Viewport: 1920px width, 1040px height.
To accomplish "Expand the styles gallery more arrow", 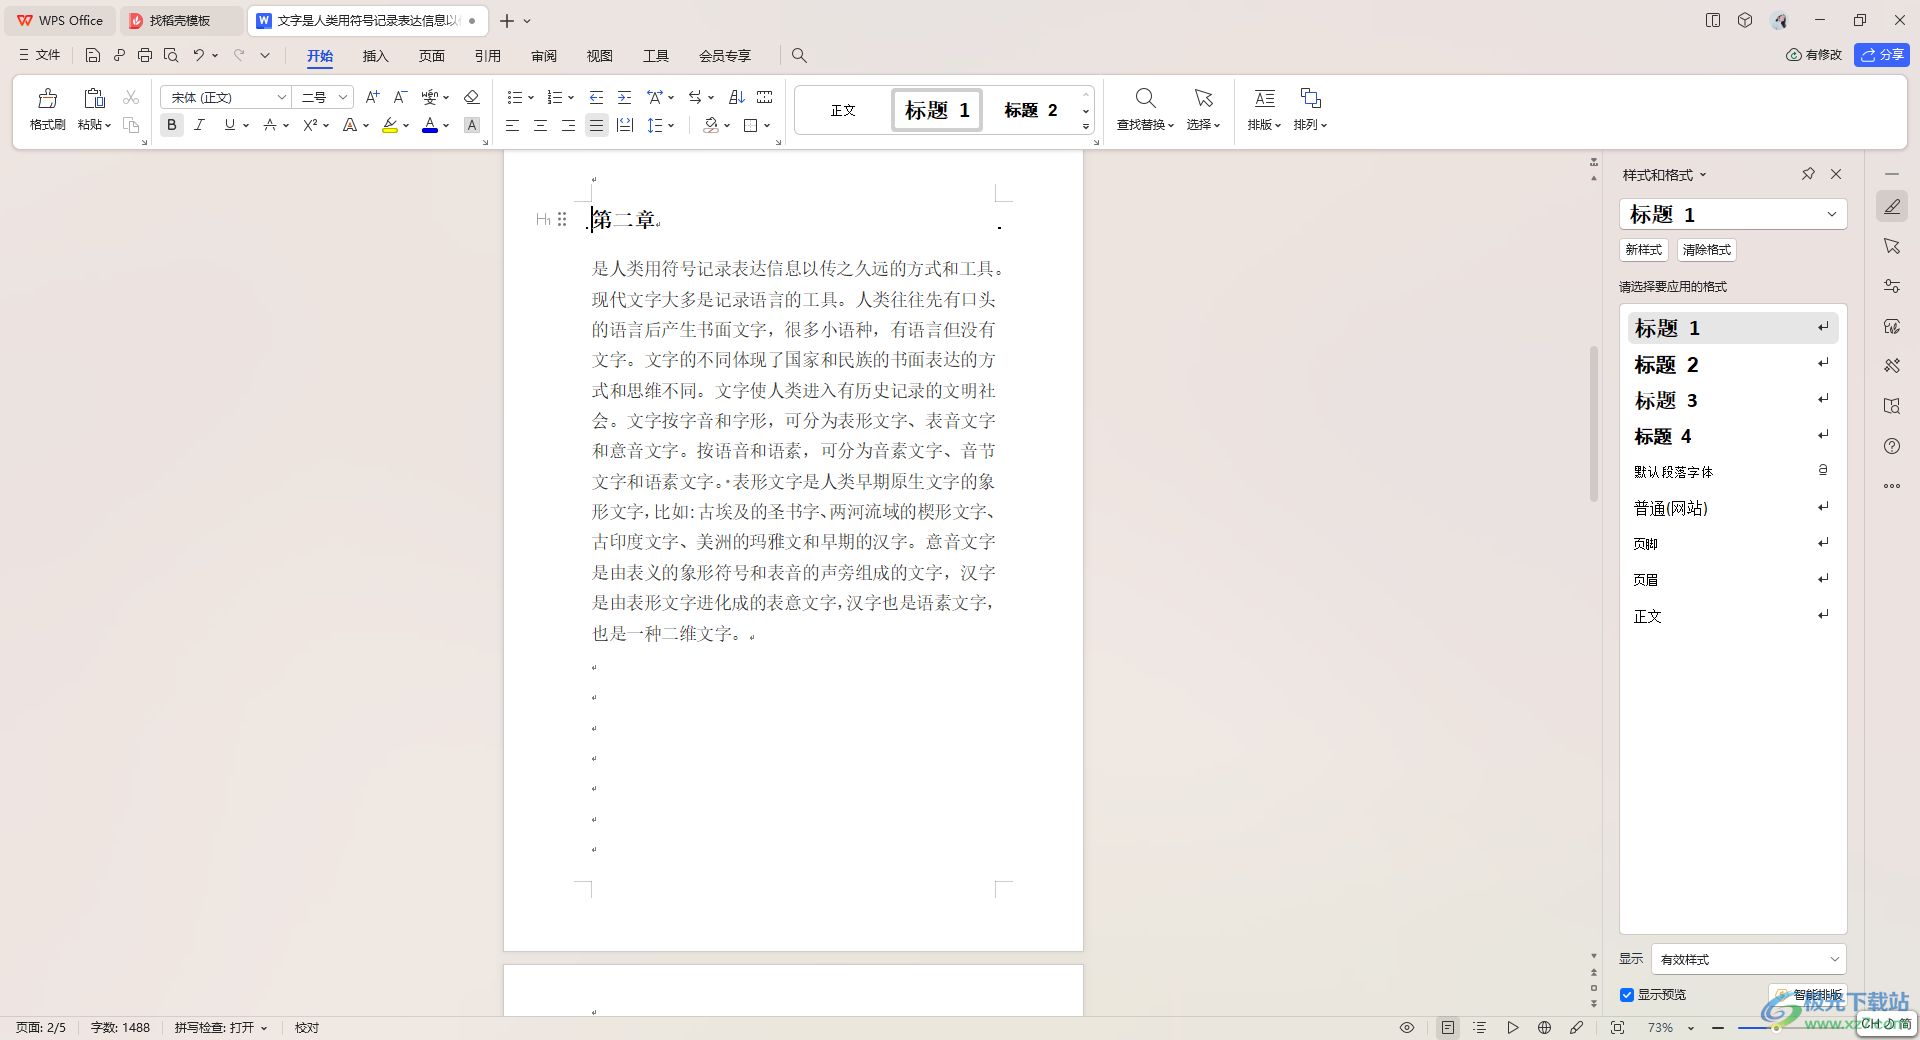I will coord(1086,126).
